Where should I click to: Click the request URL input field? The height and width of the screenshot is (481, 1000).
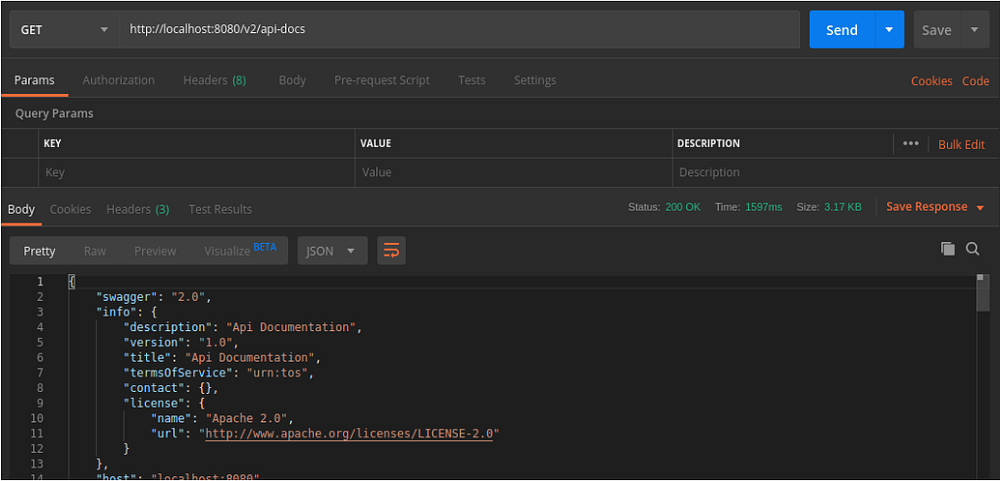460,30
